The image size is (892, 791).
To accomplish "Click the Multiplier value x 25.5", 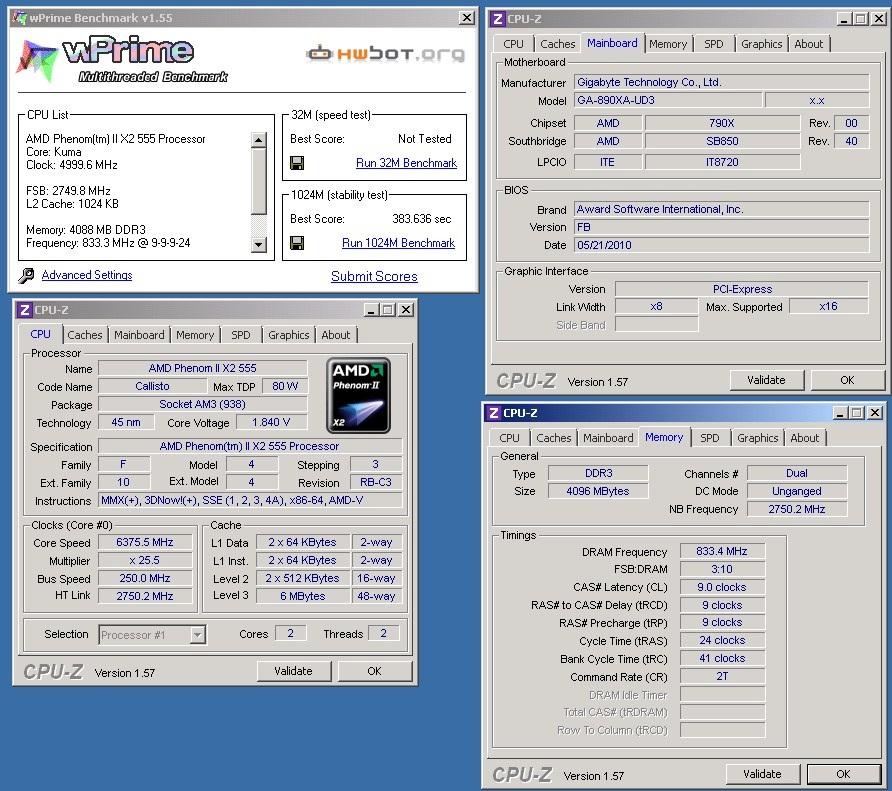I will 145,561.
